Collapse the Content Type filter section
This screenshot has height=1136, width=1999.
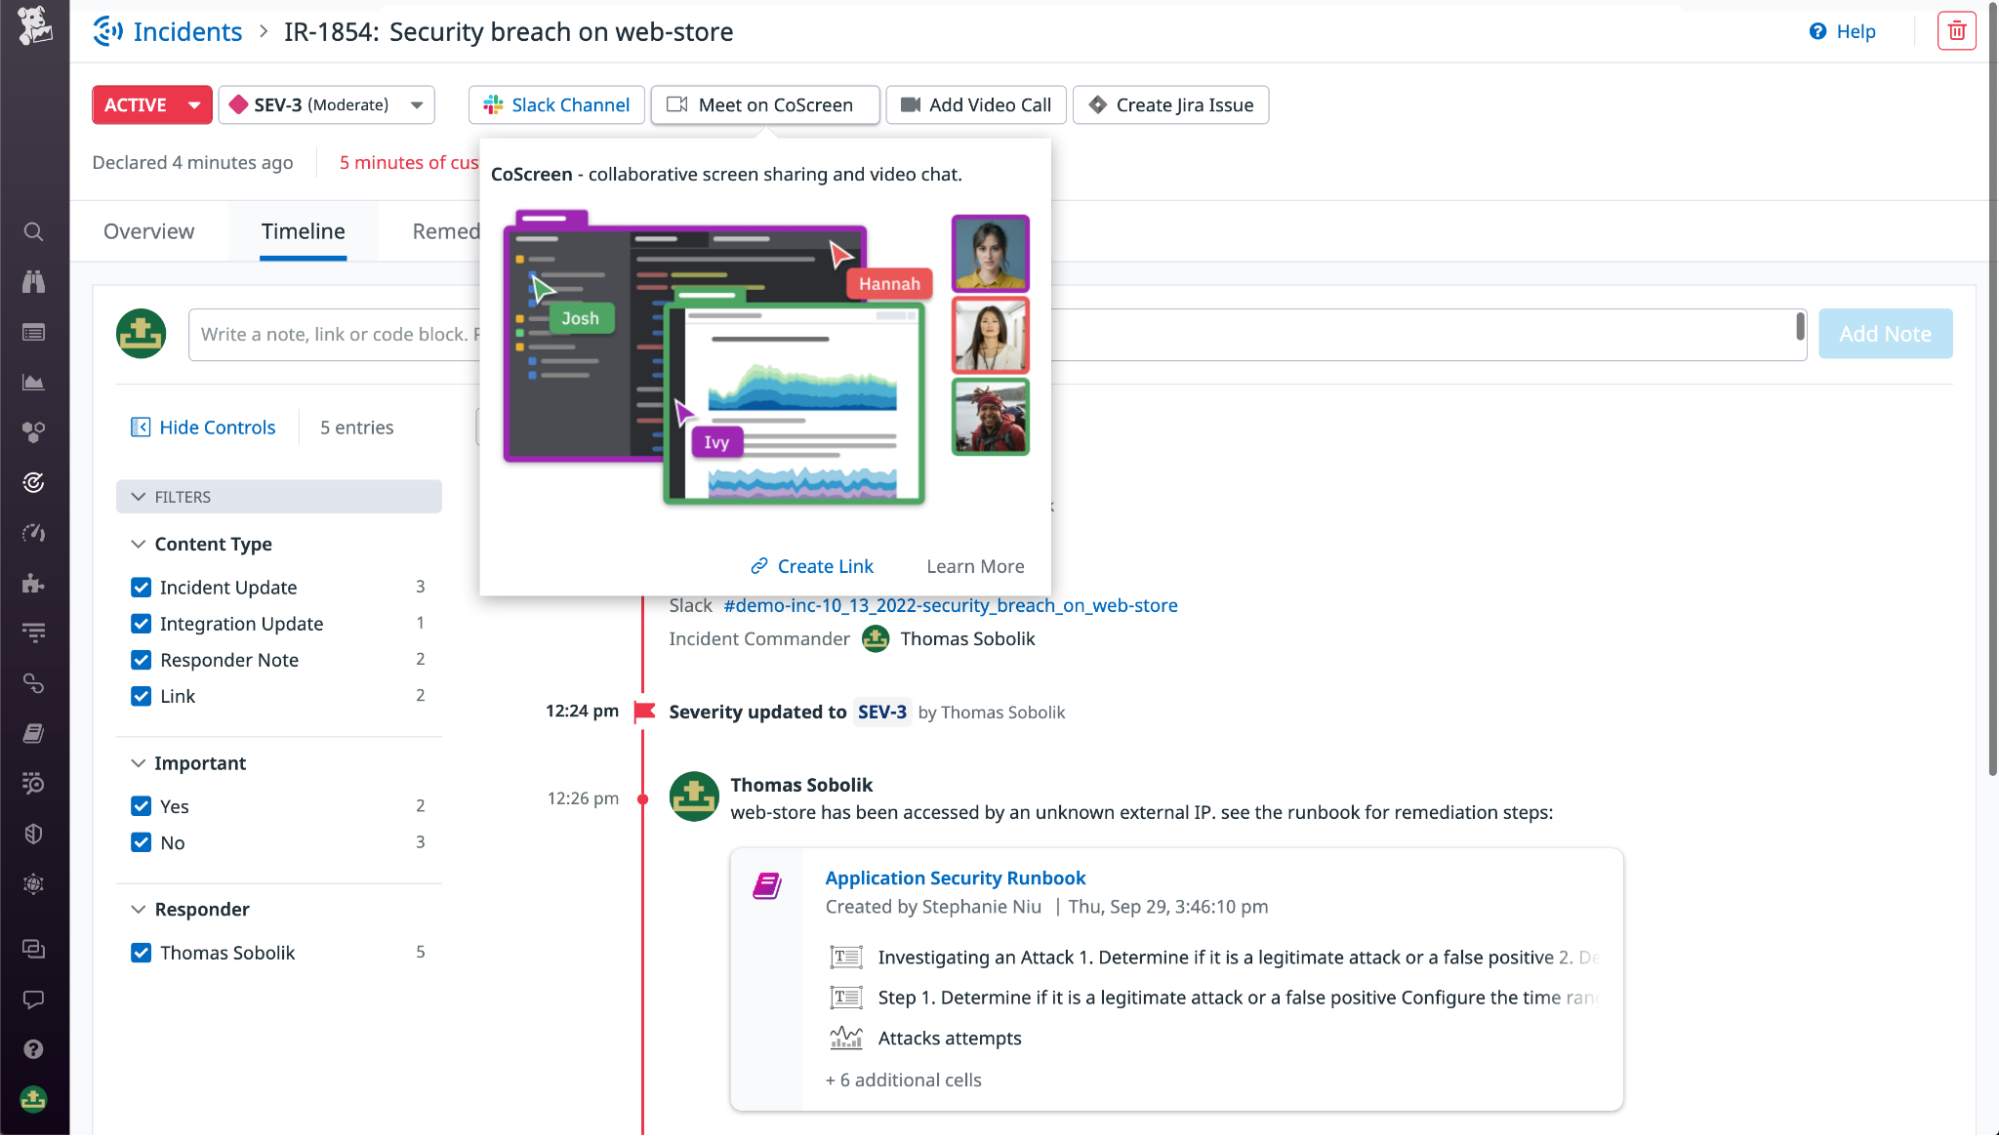point(138,544)
